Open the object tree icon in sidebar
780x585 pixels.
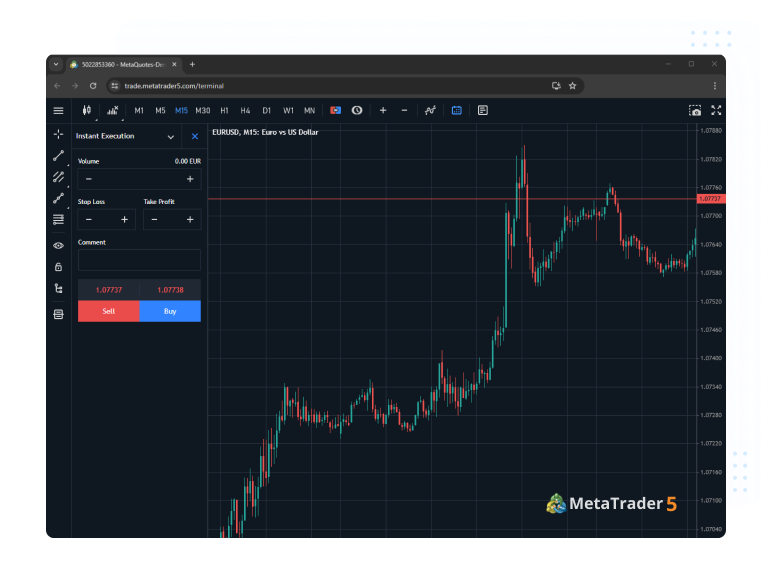click(x=58, y=289)
